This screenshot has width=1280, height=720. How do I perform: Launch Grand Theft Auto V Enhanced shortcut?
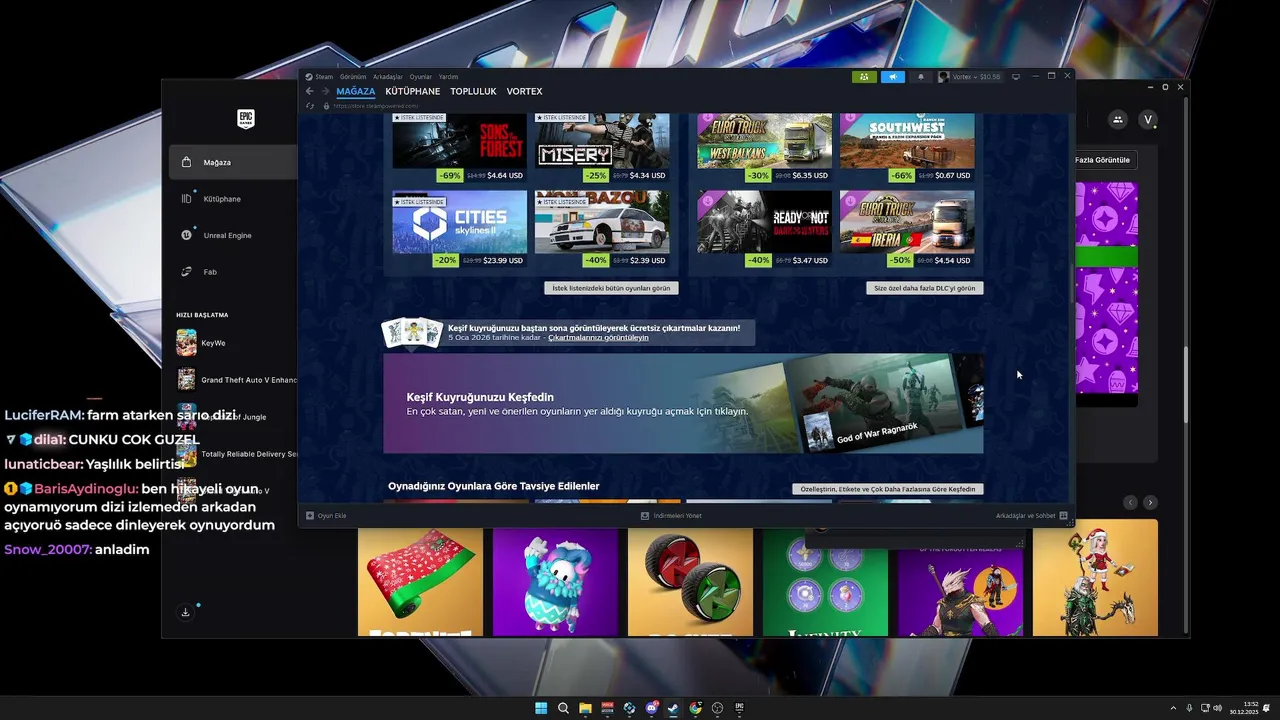point(237,379)
